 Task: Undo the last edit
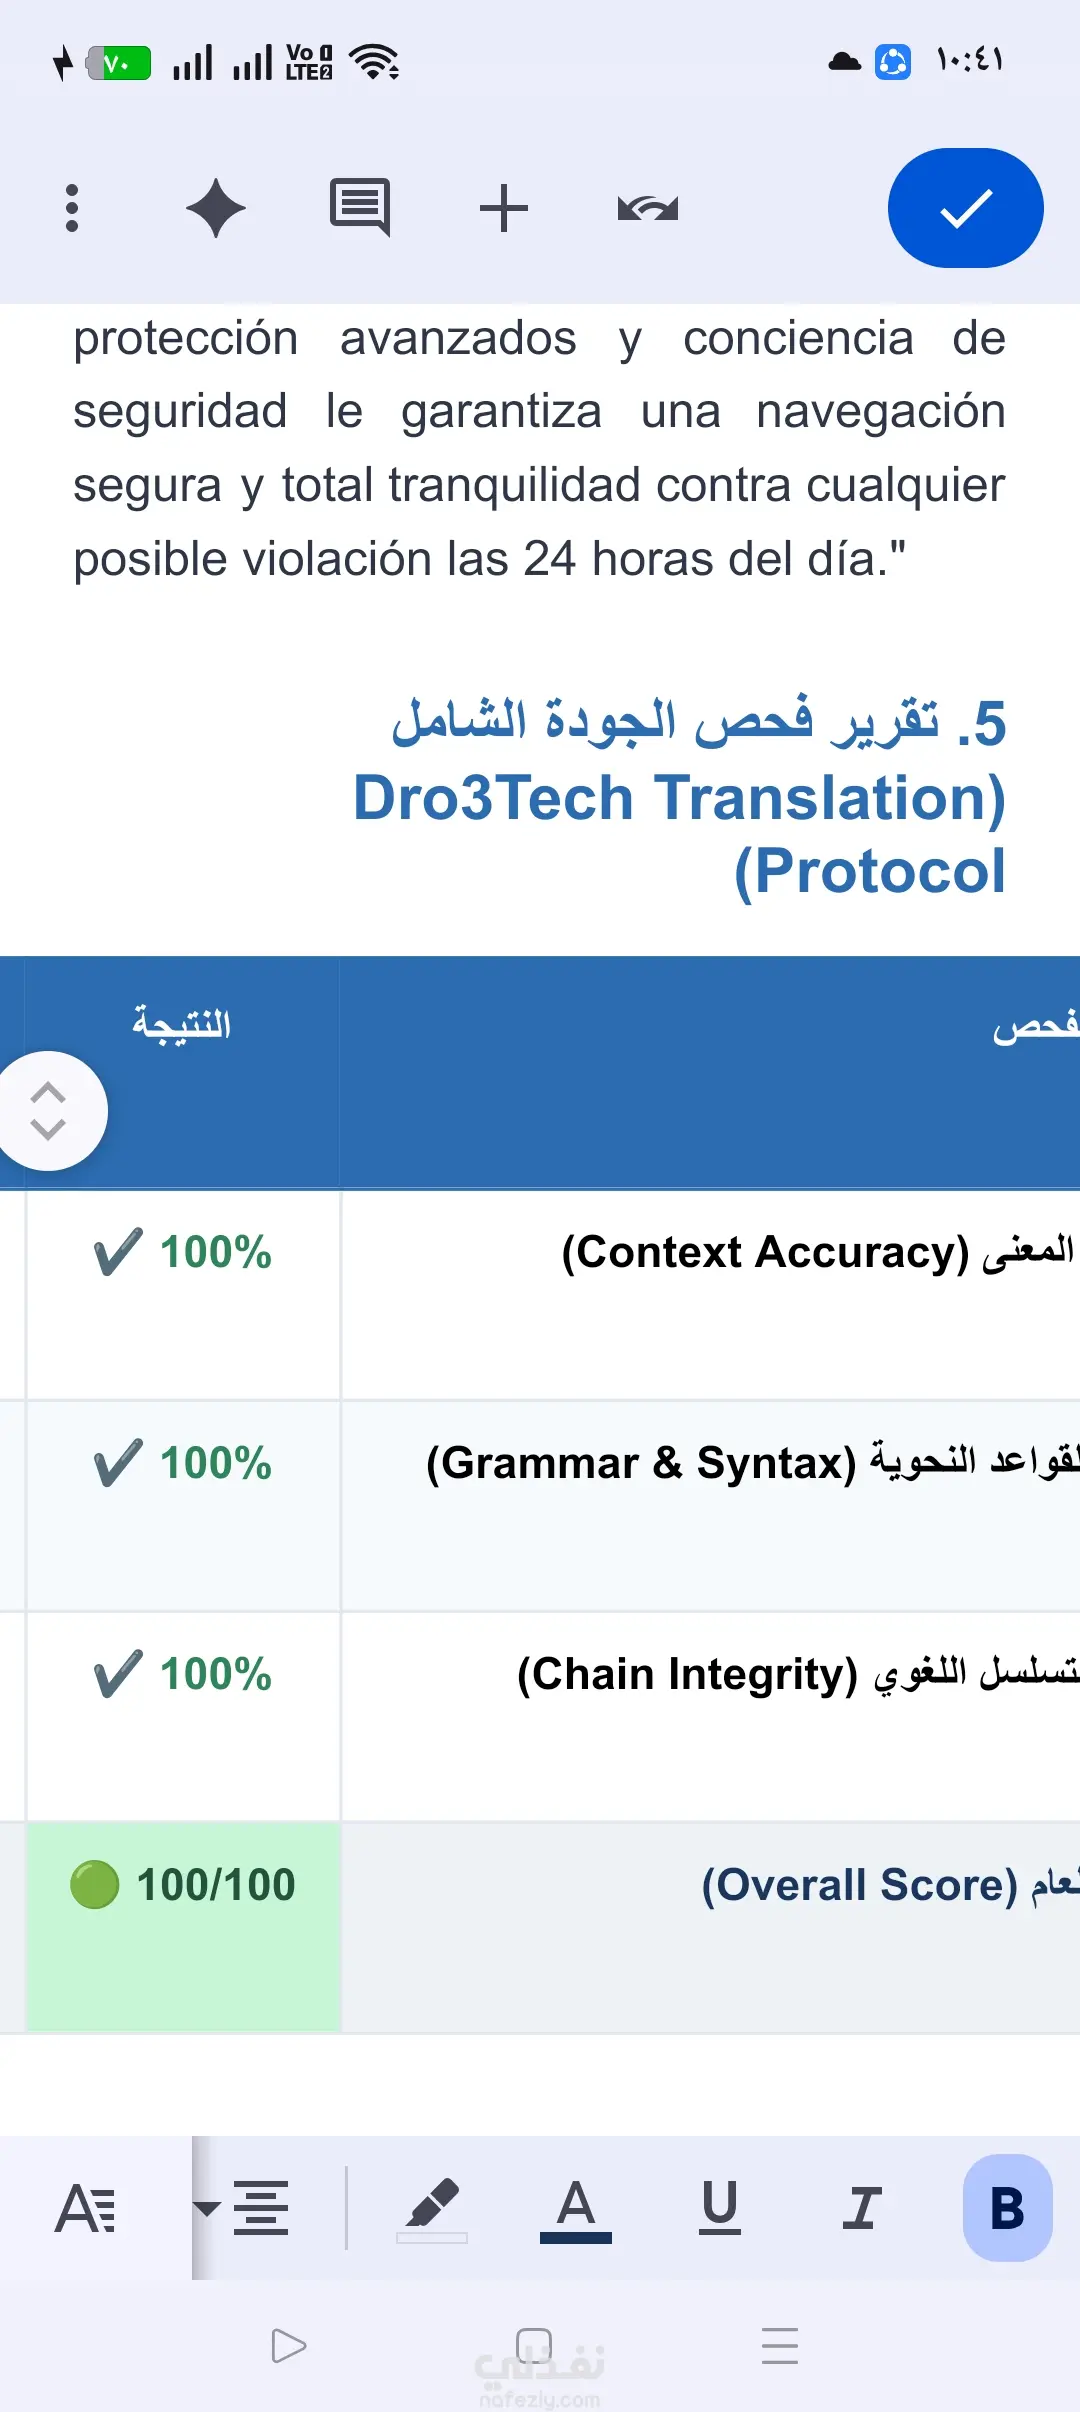coord(648,208)
